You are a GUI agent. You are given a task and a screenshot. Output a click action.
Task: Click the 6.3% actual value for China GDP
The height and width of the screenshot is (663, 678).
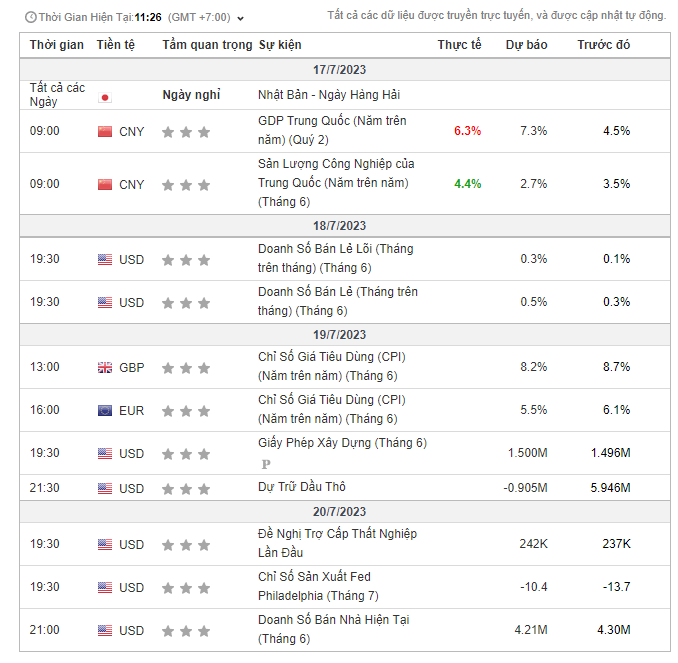(467, 131)
